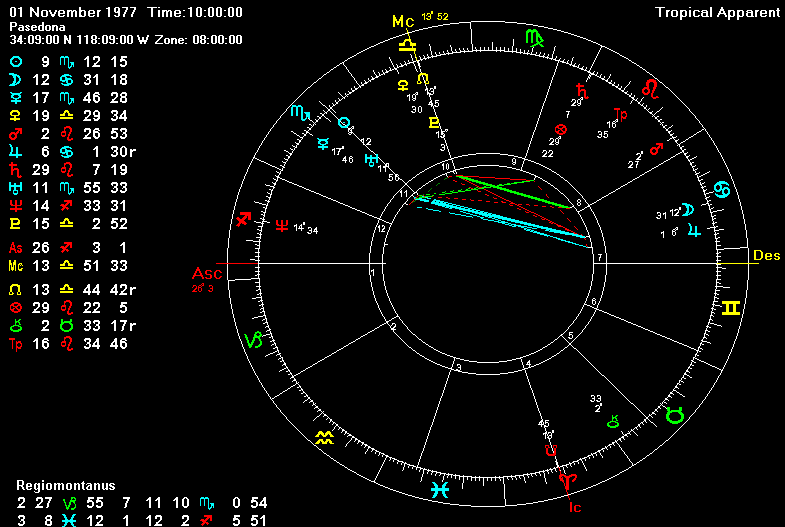
Task: Click the Saturn glyph inside the chart wheel
Action: [581, 91]
